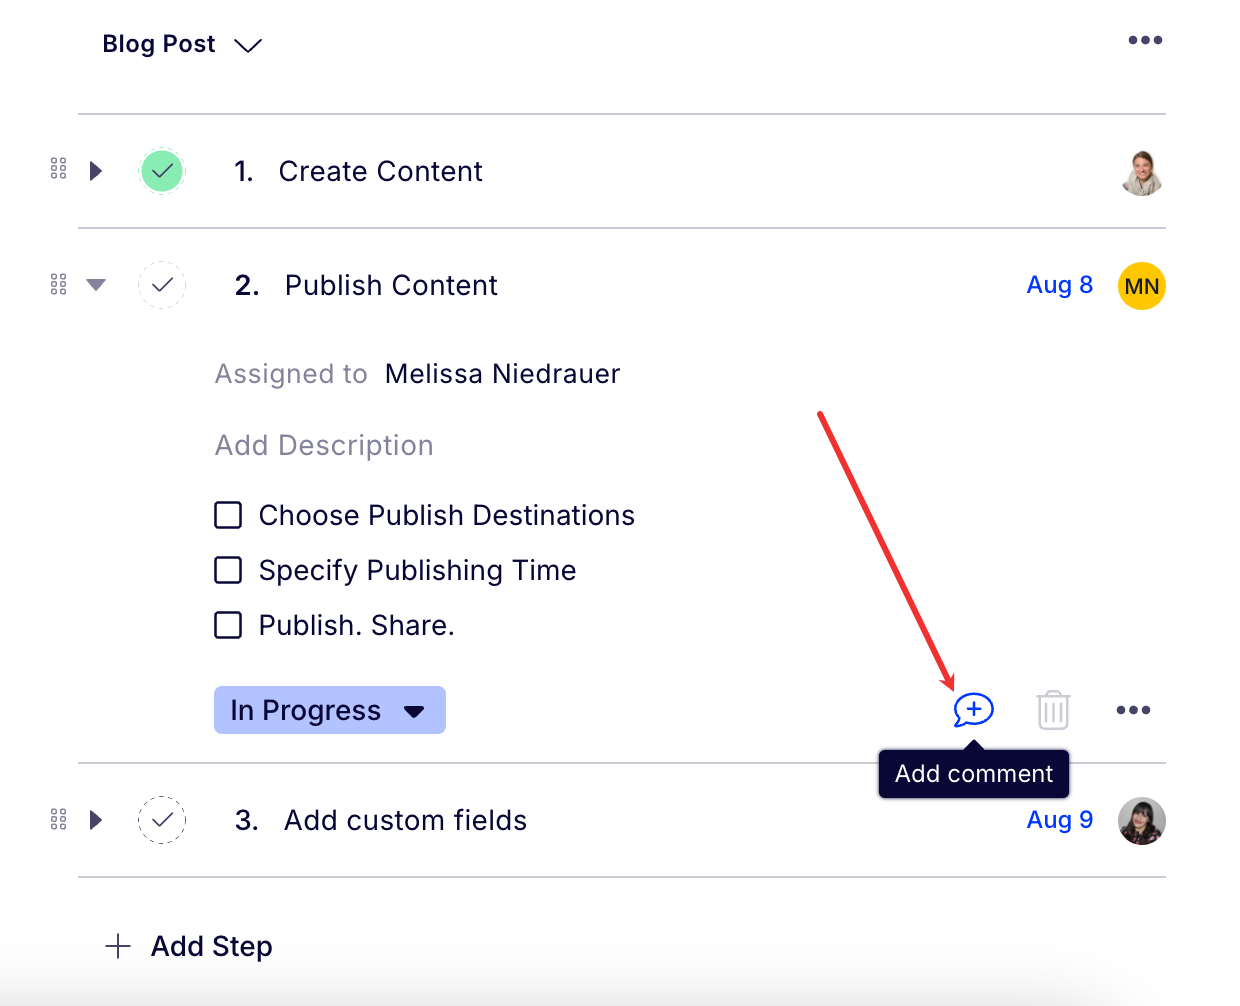The height and width of the screenshot is (1006, 1240).
Task: Expand the Create Content step
Action: [96, 171]
